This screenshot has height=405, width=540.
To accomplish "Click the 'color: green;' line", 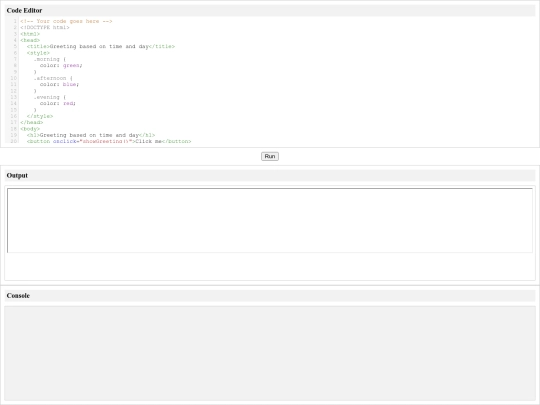I will click(61, 65).
